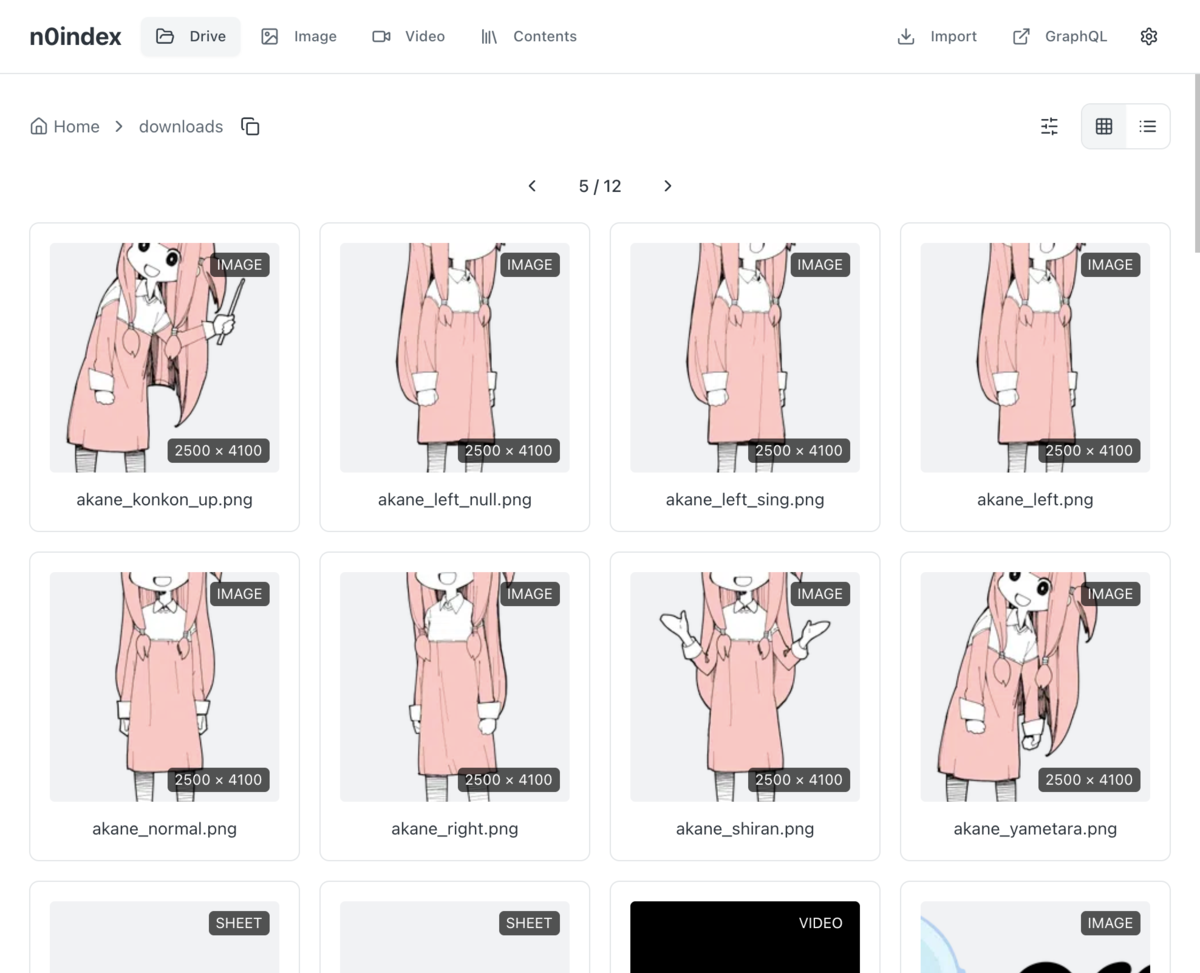The width and height of the screenshot is (1200, 973).
Task: Go to next page arrow
Action: (668, 186)
